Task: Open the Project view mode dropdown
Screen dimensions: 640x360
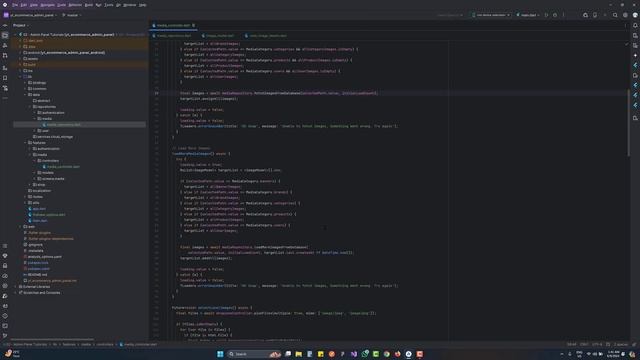Action: (x=21, y=25)
